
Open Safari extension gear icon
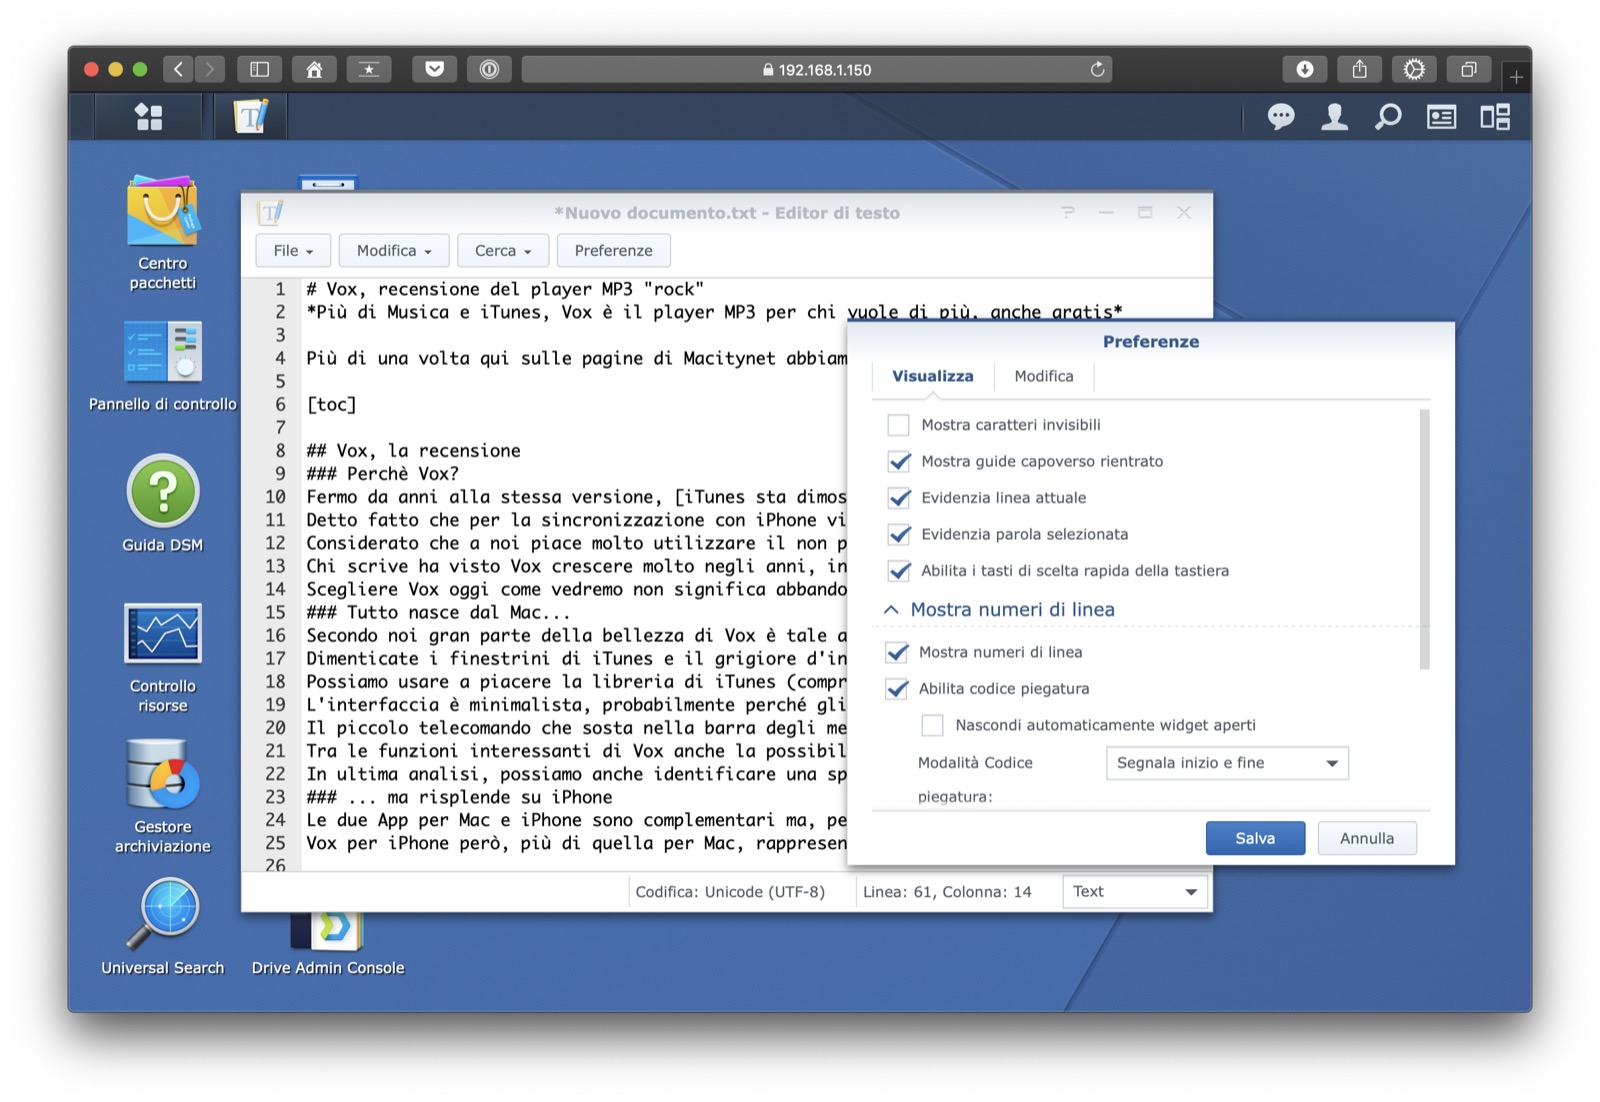[x=1414, y=69]
